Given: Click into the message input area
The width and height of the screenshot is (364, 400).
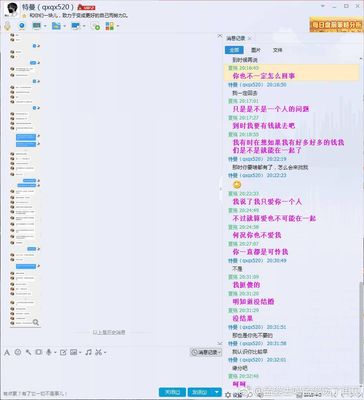Looking at the screenshot, I should (x=112, y=372).
